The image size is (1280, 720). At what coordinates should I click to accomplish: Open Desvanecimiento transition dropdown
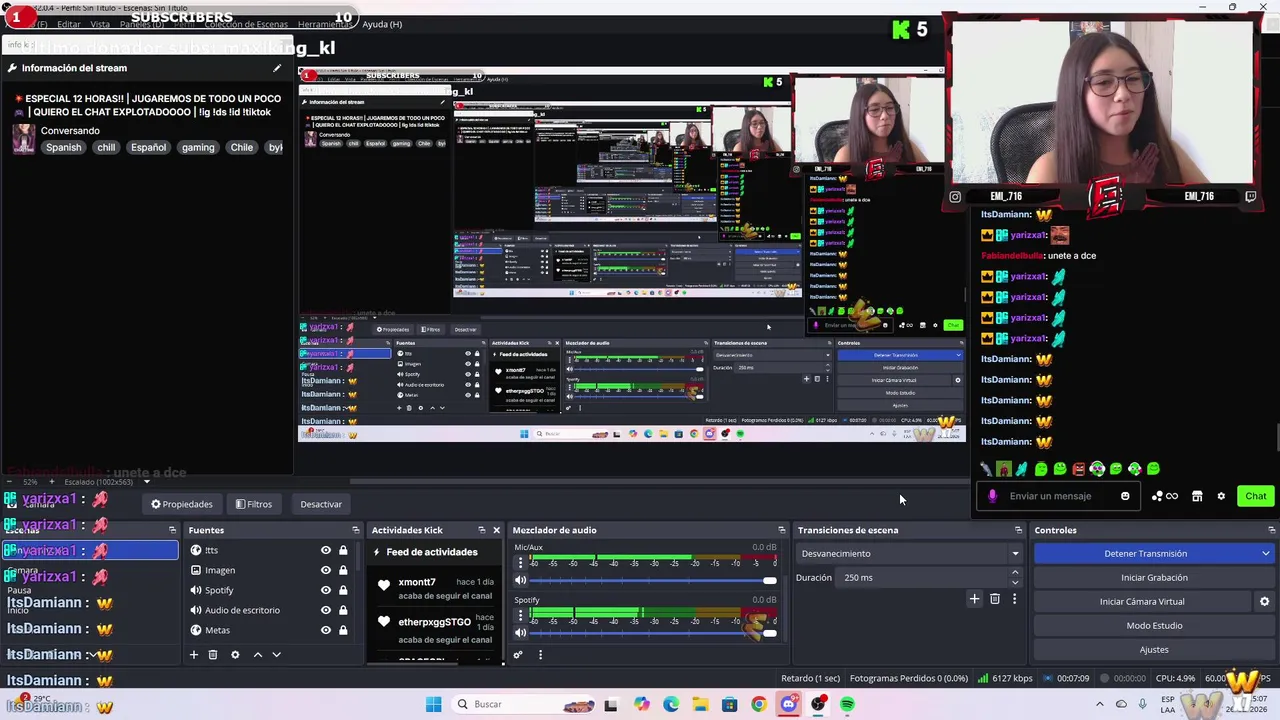pos(910,553)
